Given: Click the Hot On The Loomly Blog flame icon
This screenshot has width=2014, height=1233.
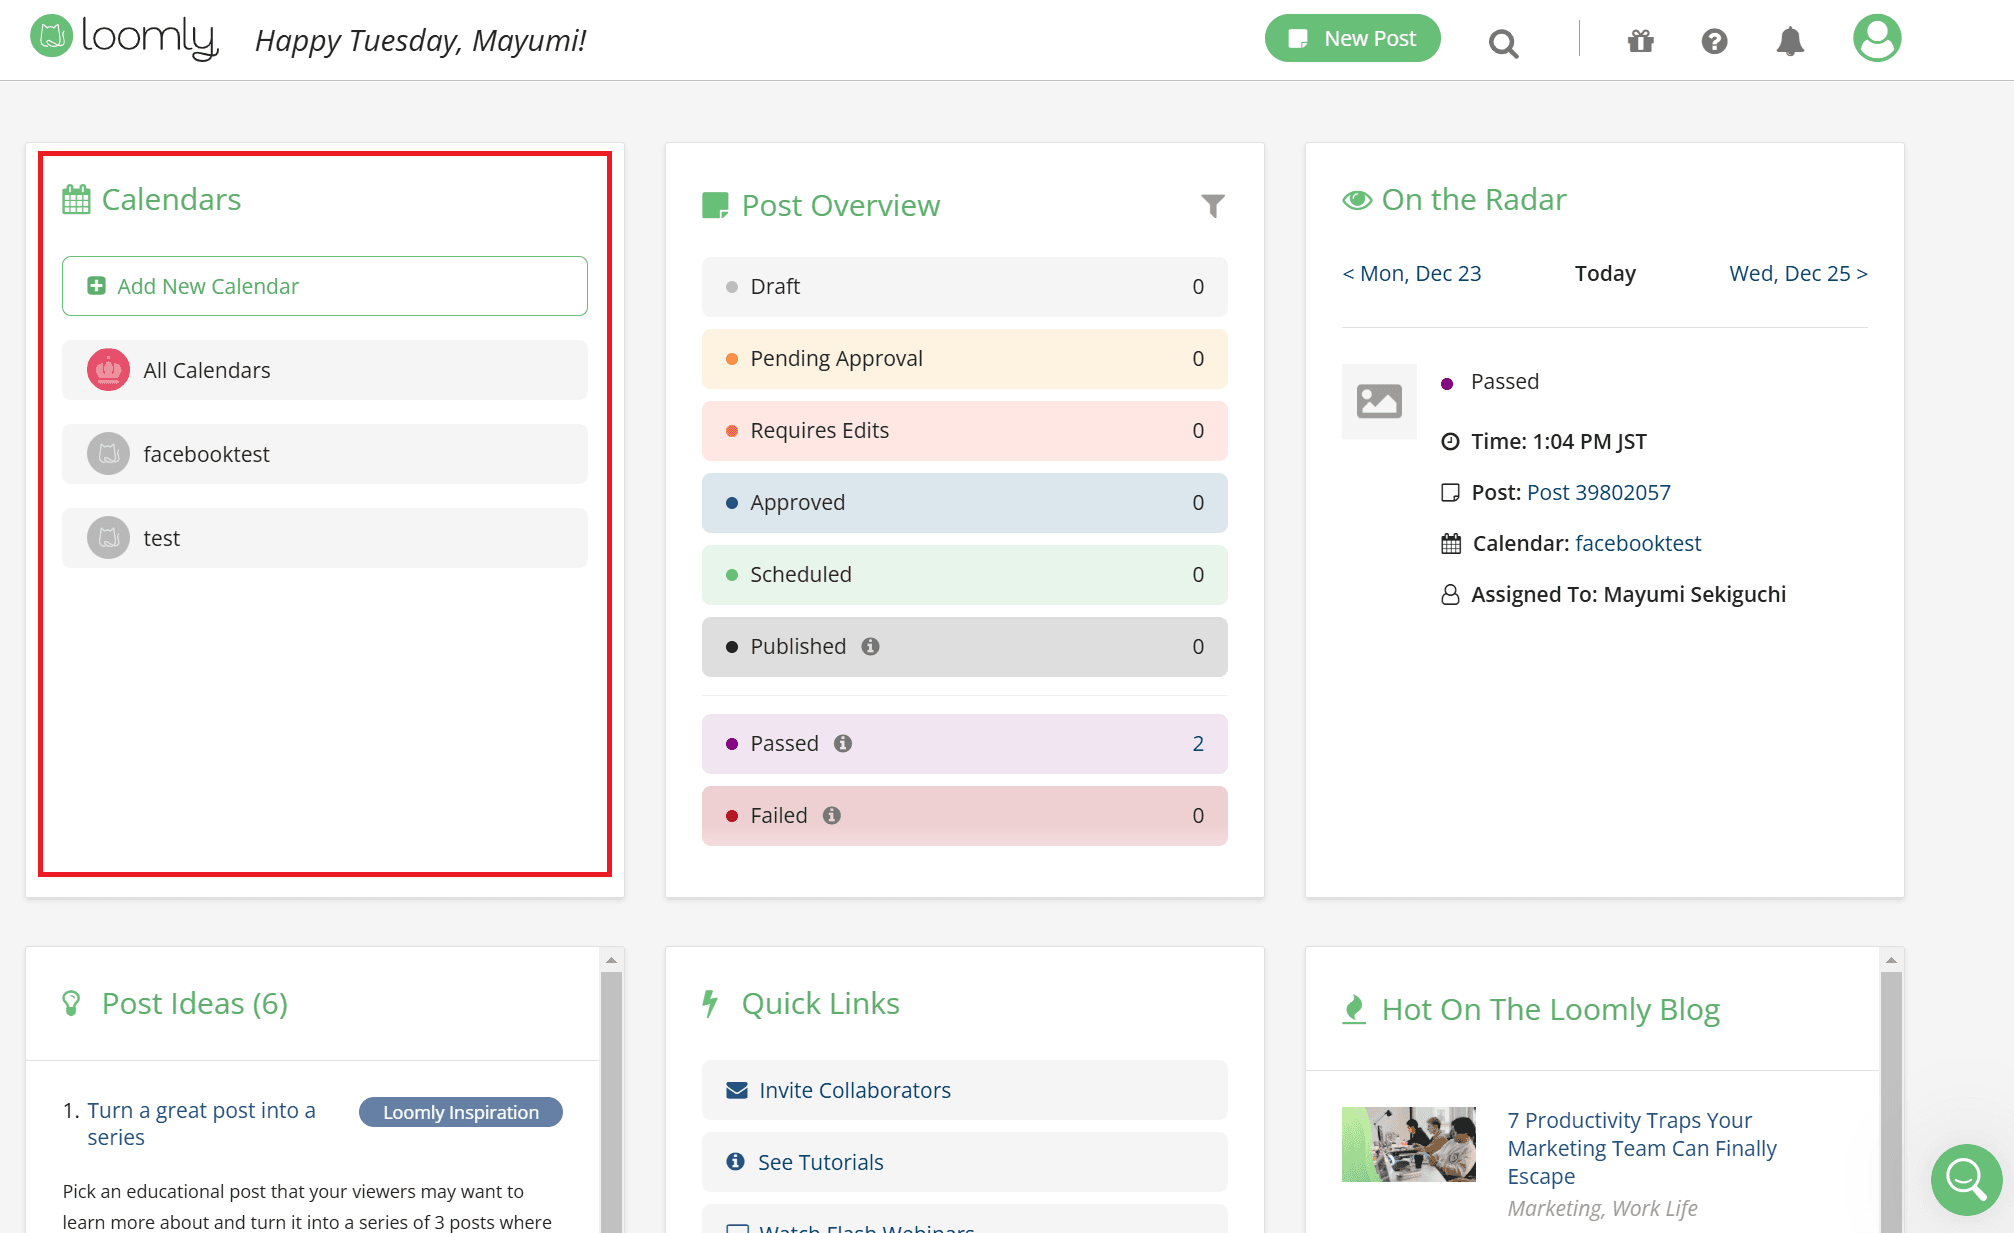Looking at the screenshot, I should [1354, 1009].
